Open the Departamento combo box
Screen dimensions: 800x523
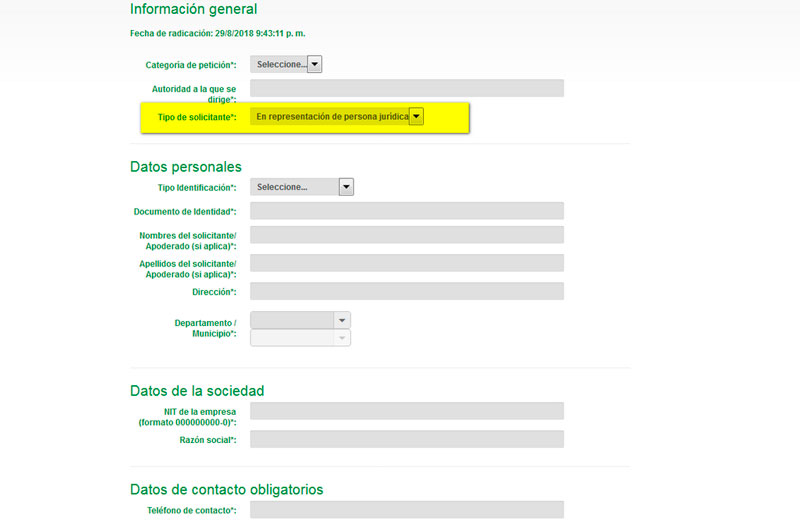click(x=300, y=320)
